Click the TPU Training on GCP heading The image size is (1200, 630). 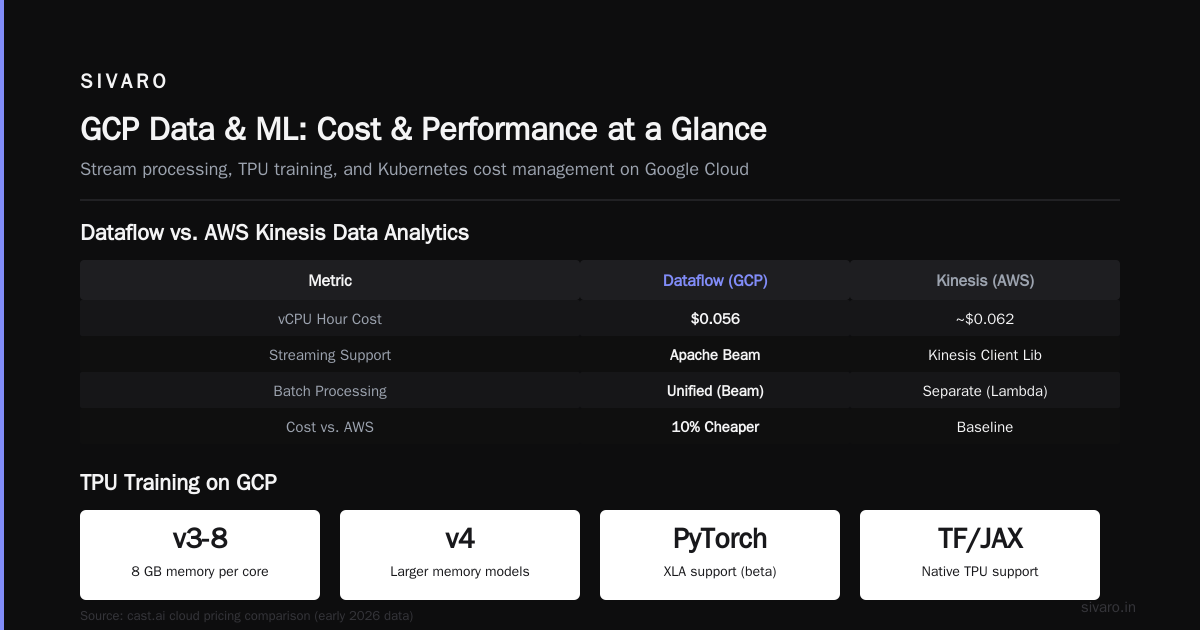pyautogui.click(x=178, y=483)
